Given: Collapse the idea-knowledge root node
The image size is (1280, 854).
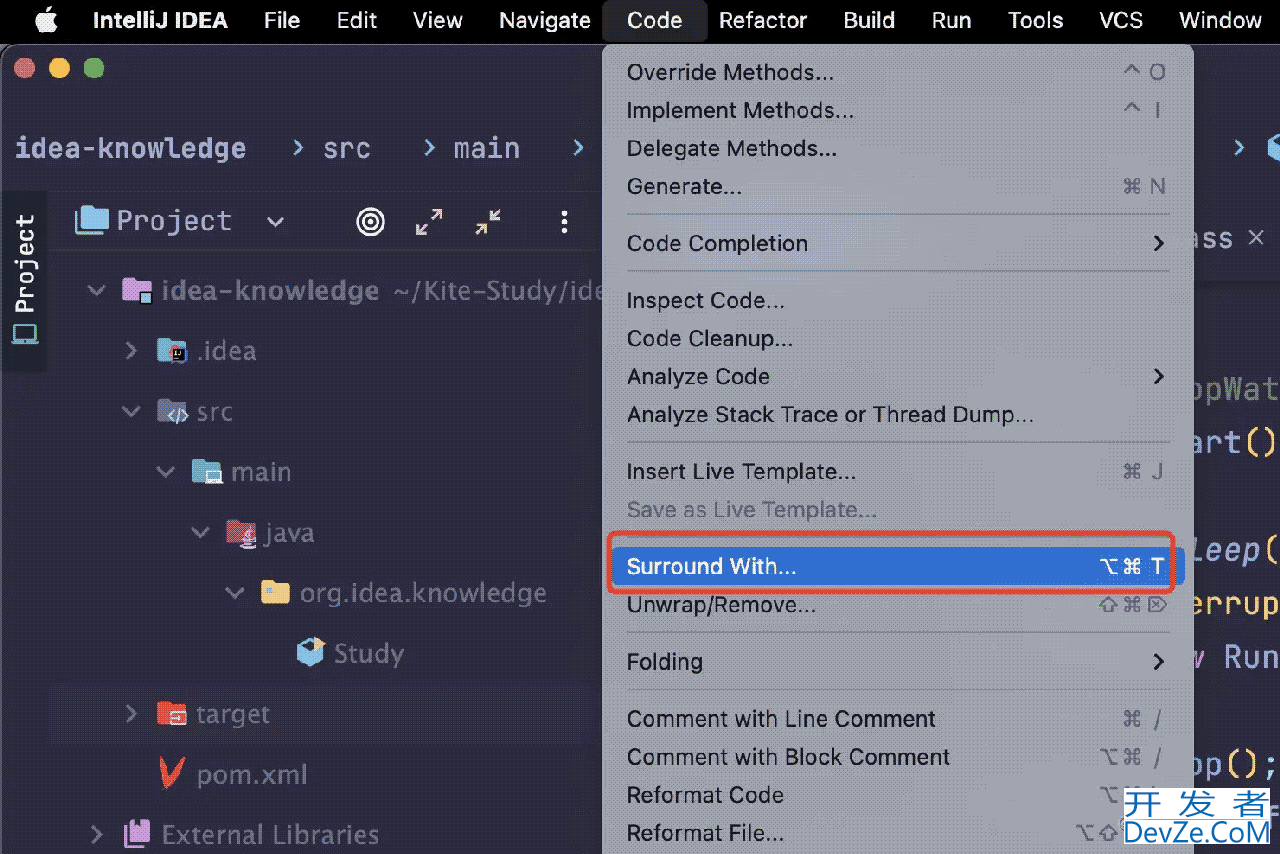Looking at the screenshot, I should pyautogui.click(x=97, y=291).
